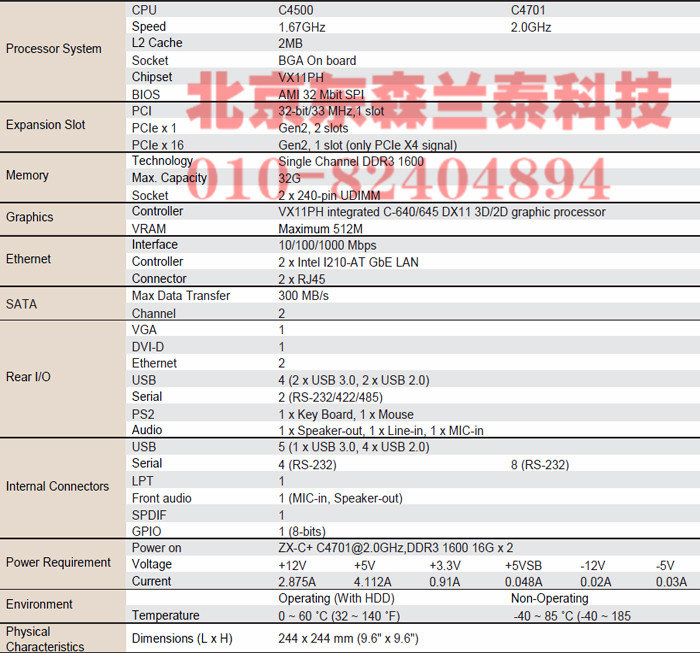Click the Processor System category cell
The width and height of the screenshot is (700, 653).
[54, 49]
